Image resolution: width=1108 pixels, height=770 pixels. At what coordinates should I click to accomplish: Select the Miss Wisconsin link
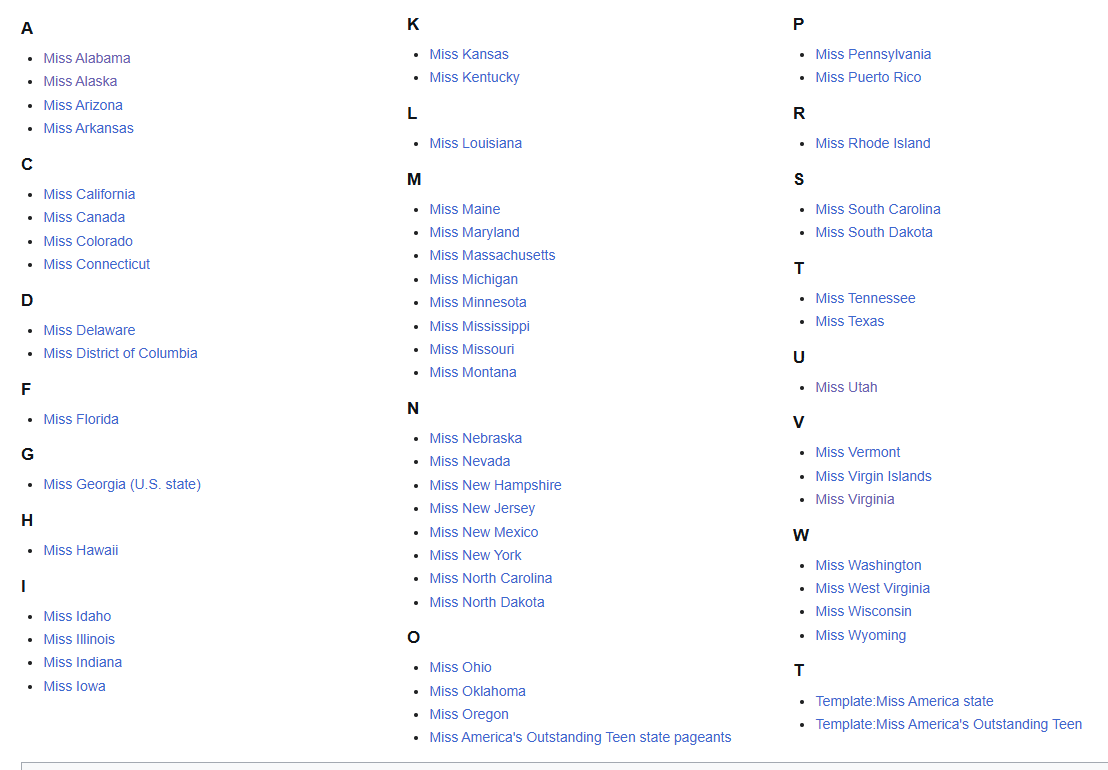863,611
